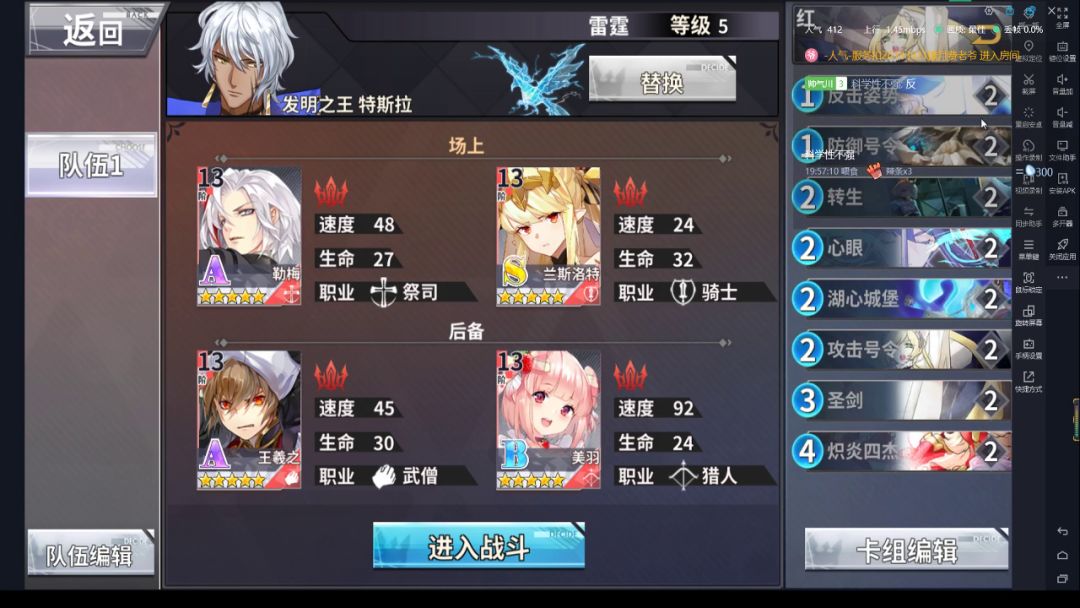Click the 队伍编辑 team edit button
This screenshot has height=608, width=1080.
coord(91,553)
